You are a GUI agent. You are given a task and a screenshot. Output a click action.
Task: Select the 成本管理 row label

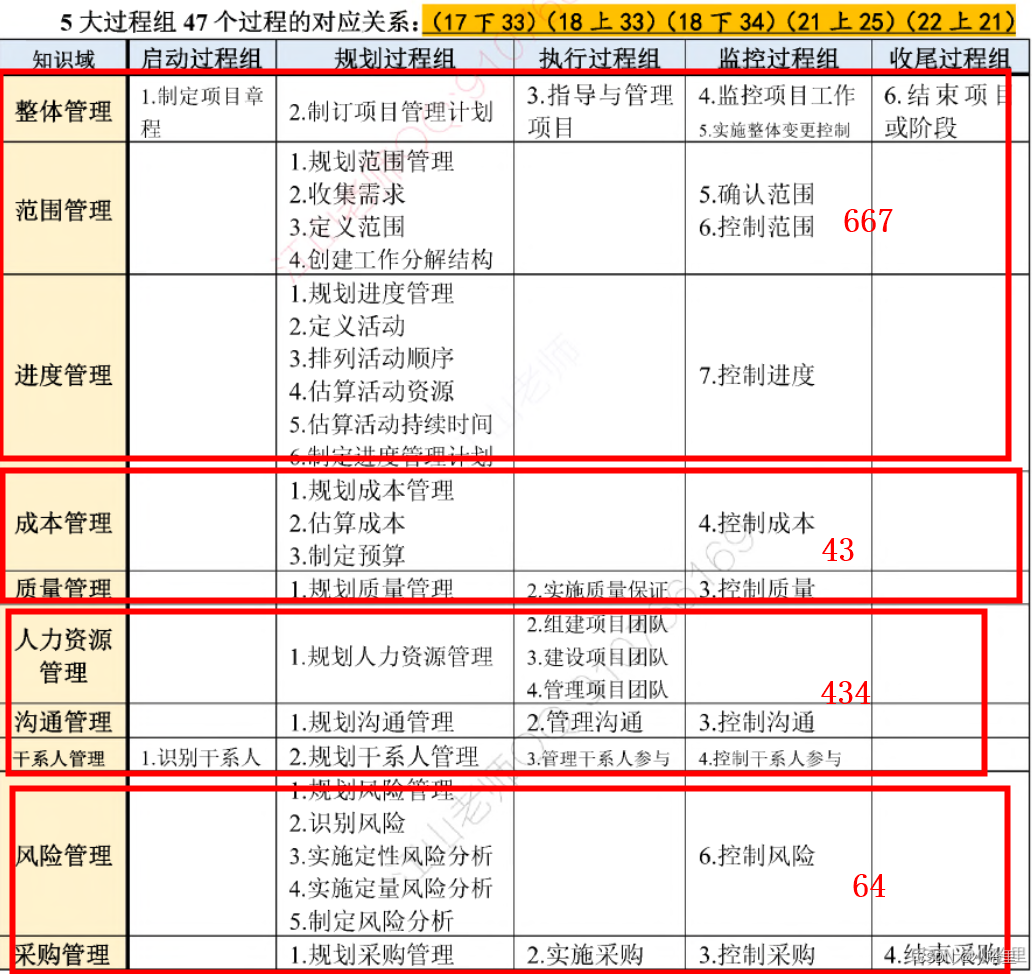click(63, 523)
